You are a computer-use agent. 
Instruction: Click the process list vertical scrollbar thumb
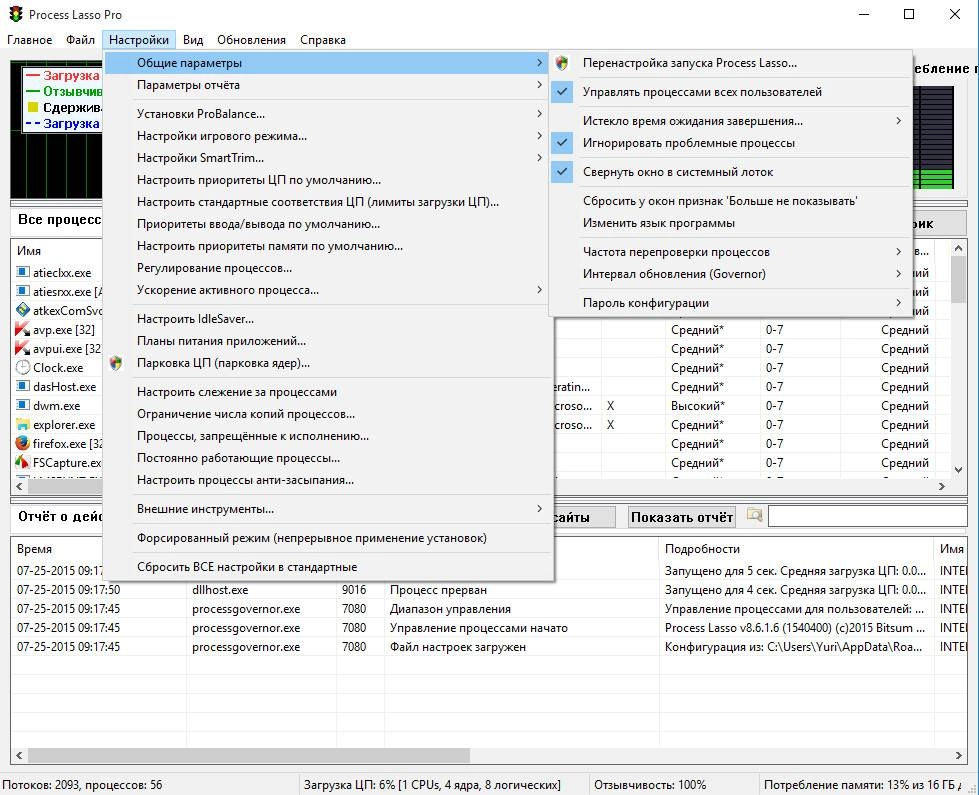click(x=958, y=279)
